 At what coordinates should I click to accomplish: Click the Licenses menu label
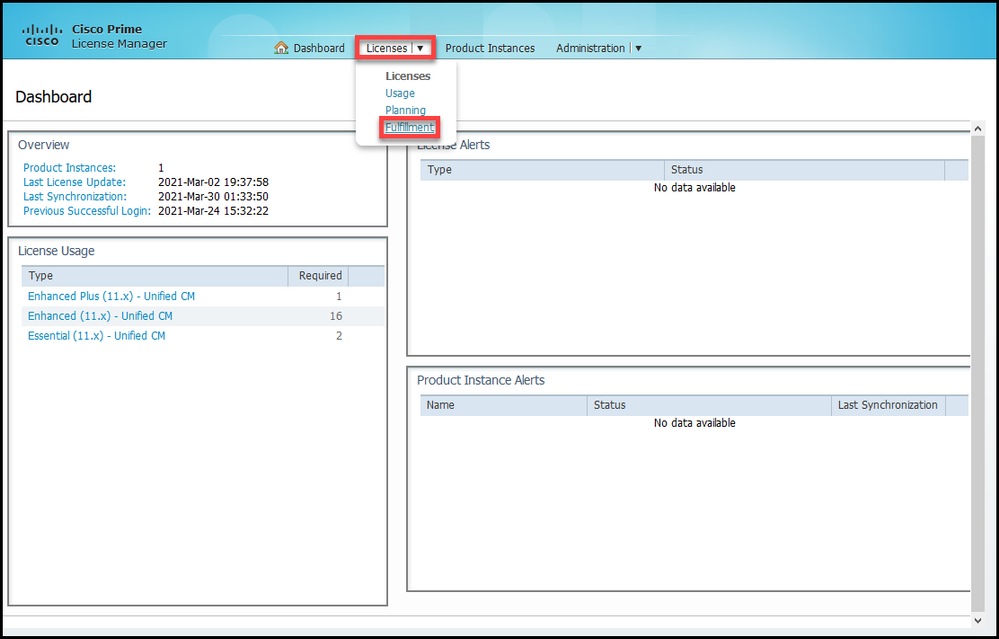point(387,48)
